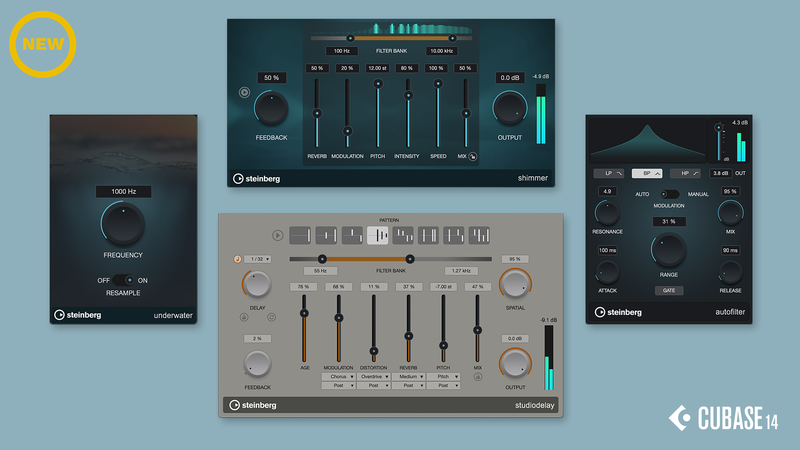
Task: Click the 1000 Hz frequency value field
Action: tap(123, 191)
